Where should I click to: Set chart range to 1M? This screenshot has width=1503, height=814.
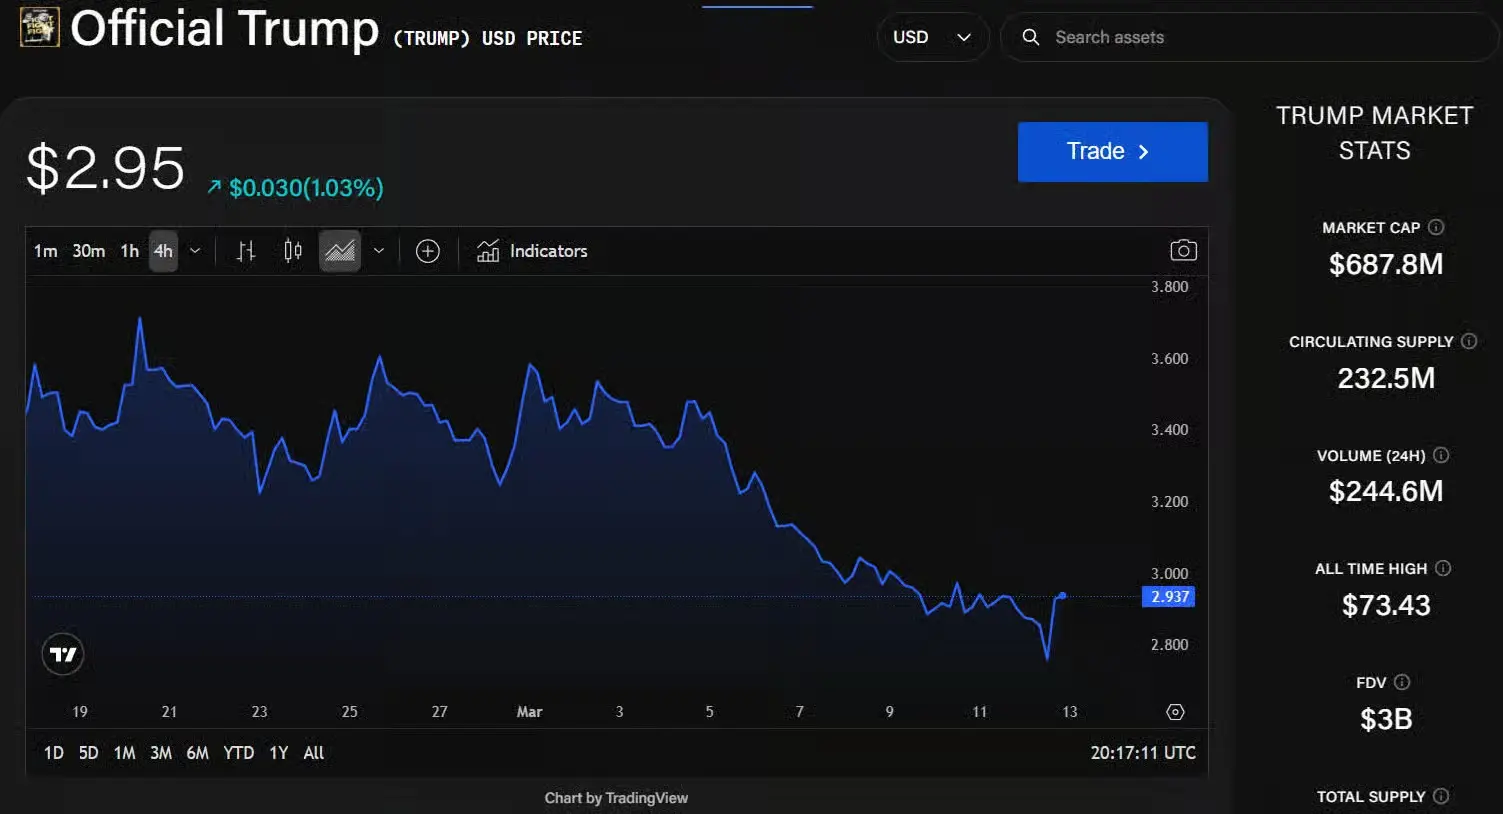point(125,753)
